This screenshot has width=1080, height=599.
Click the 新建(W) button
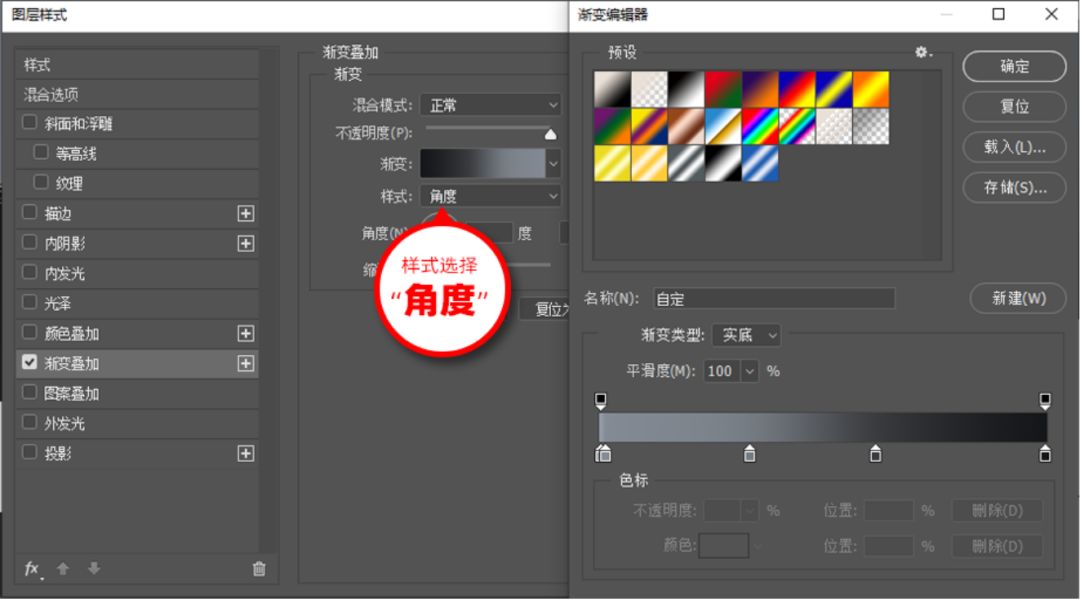1018,298
